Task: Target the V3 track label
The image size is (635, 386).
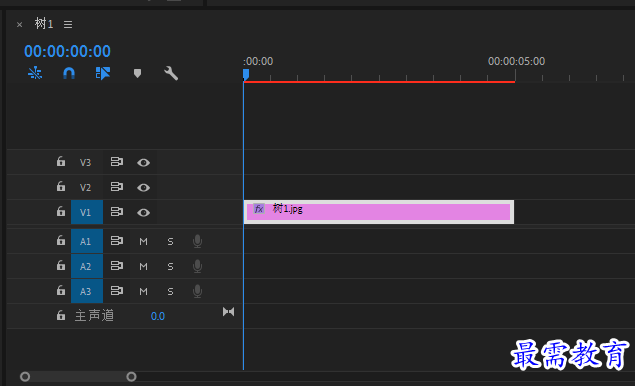Action: click(85, 162)
